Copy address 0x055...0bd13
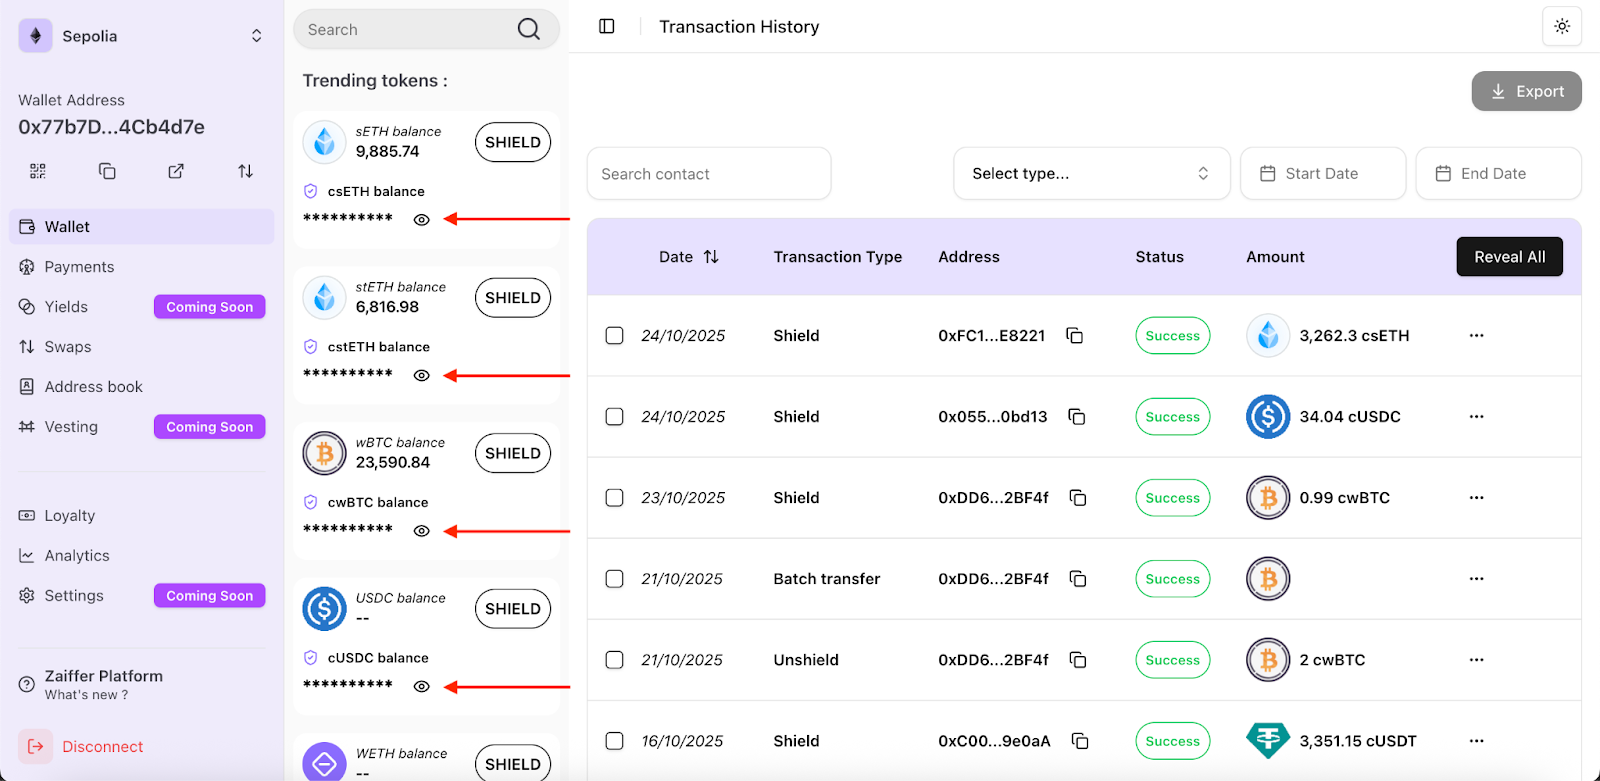 [x=1077, y=417]
